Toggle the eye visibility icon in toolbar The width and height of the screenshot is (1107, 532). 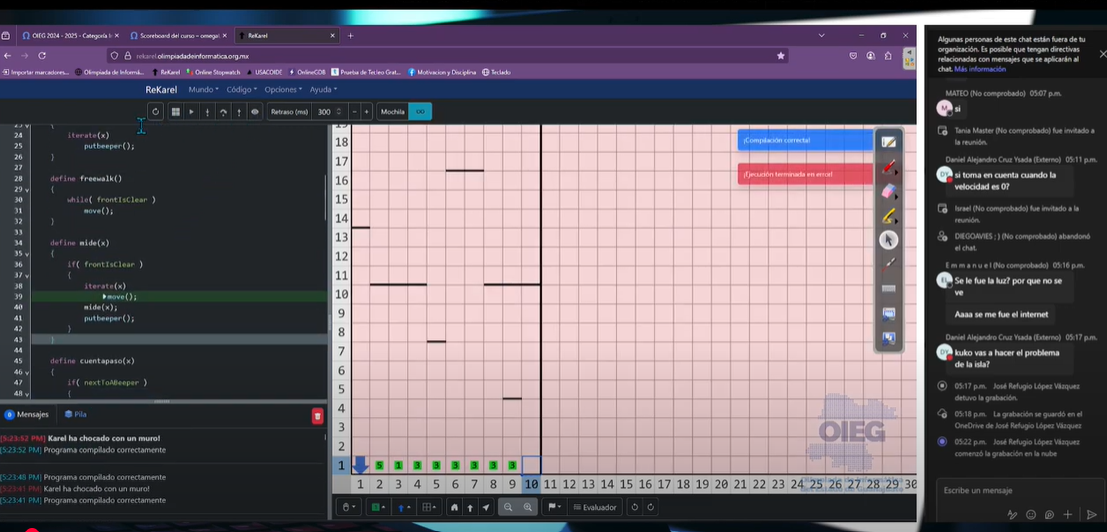pos(254,112)
